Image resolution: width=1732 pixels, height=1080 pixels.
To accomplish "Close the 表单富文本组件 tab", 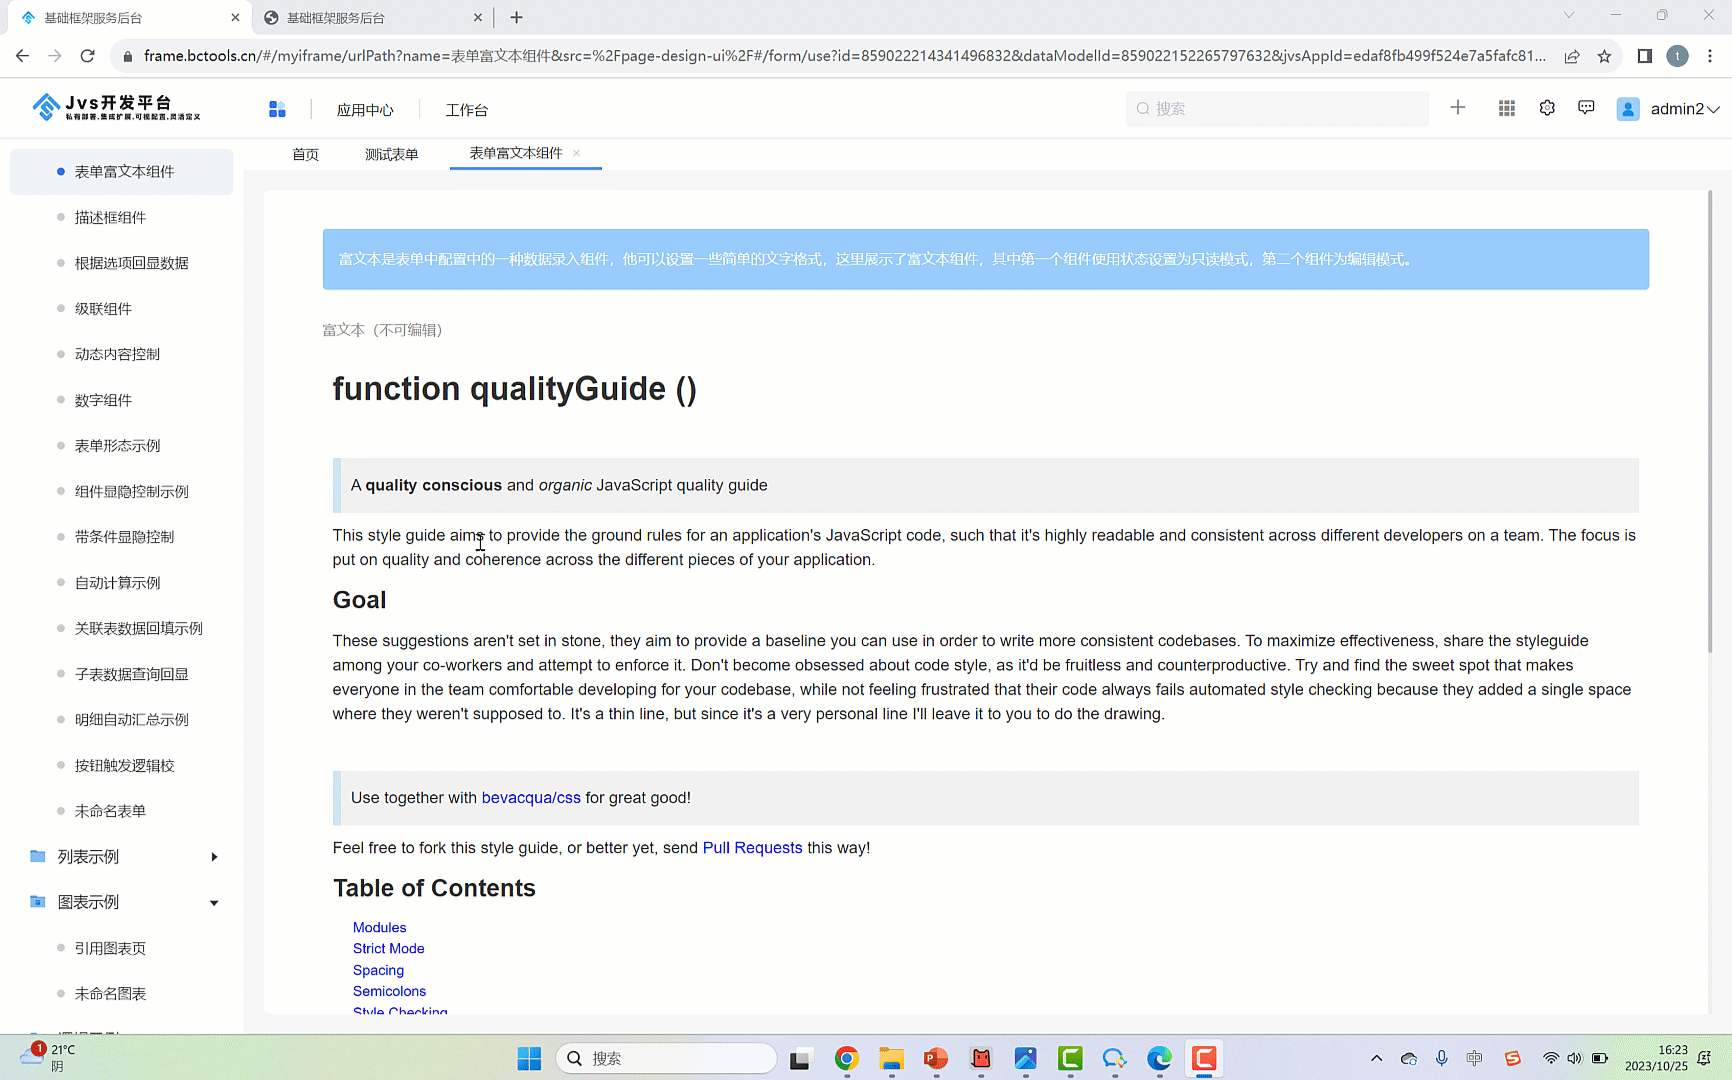I will pos(576,153).
